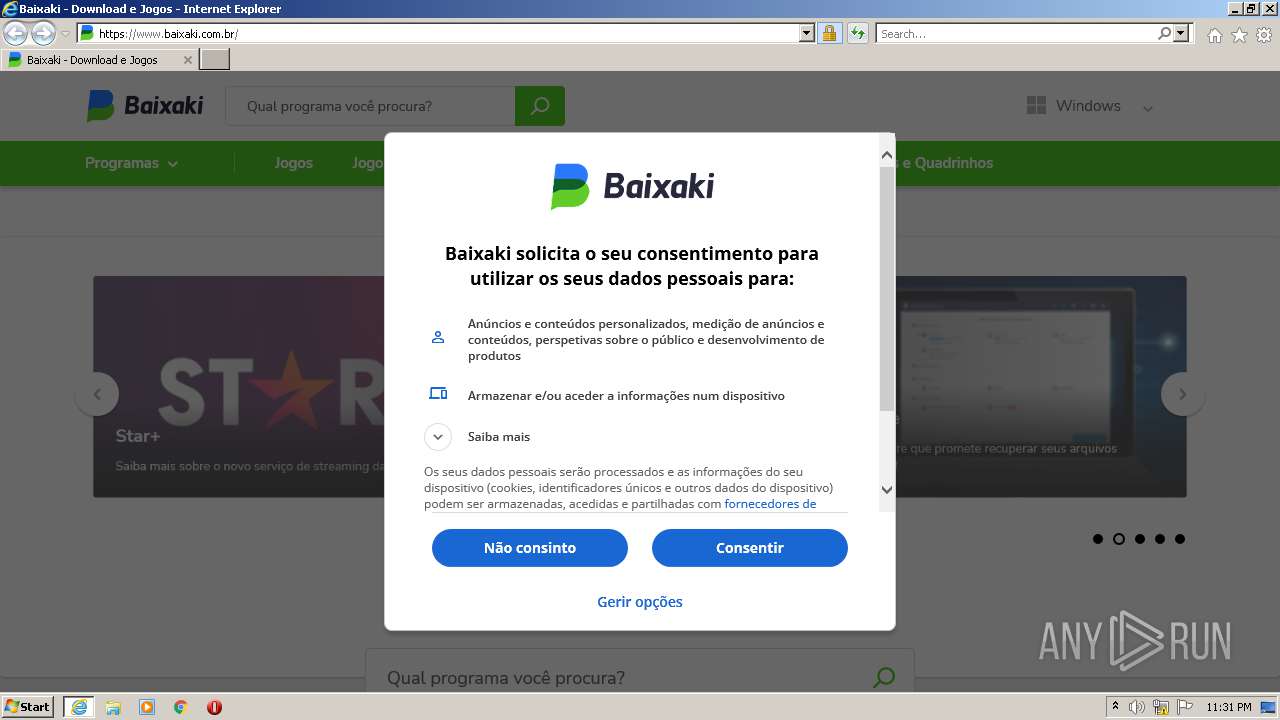Click the header search field 'Qual programa você procura?'
The image size is (1280, 720).
tap(370, 106)
